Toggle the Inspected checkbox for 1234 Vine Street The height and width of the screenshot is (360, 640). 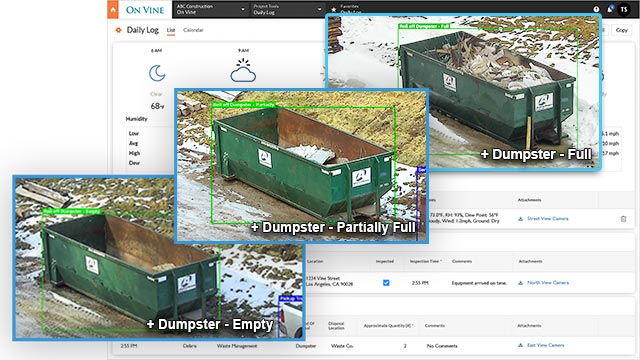386,283
